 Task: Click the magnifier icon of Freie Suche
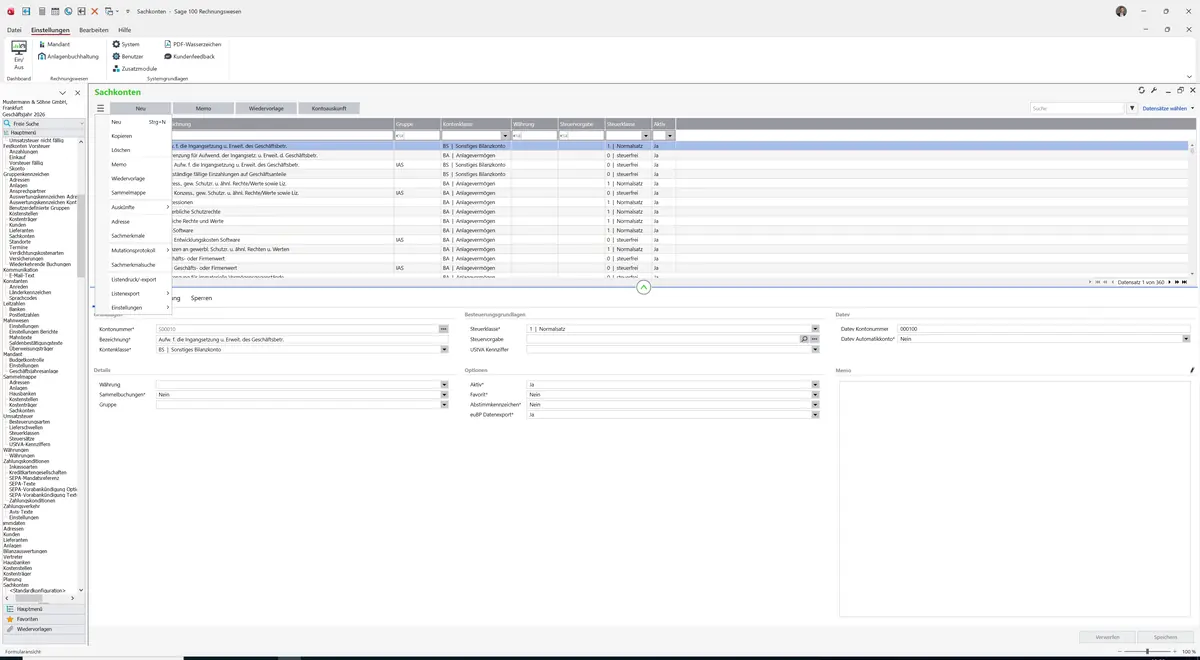(9, 123)
